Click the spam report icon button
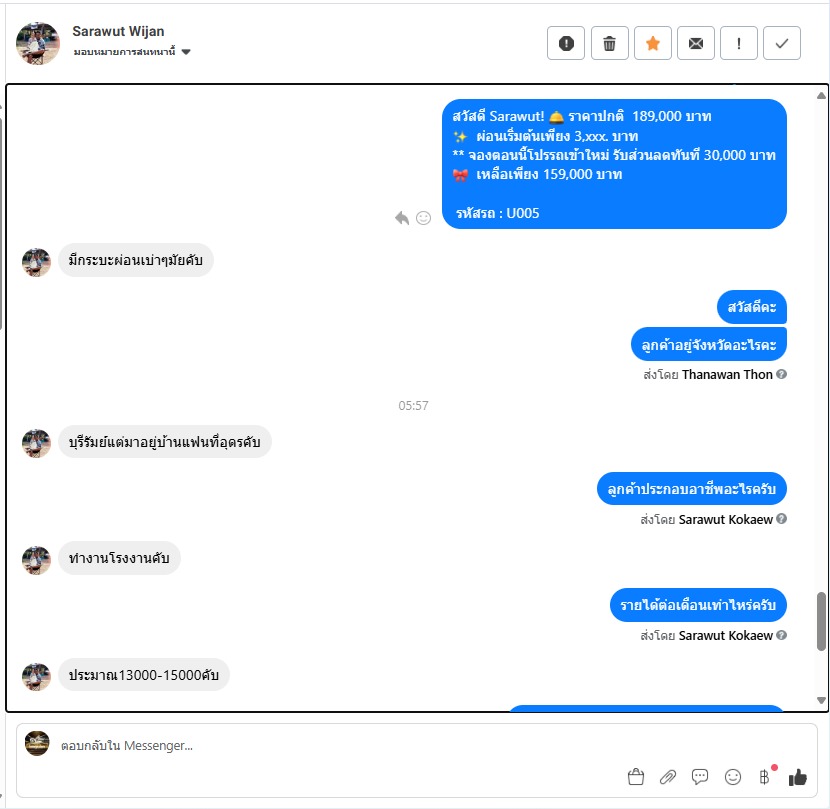 click(566, 43)
